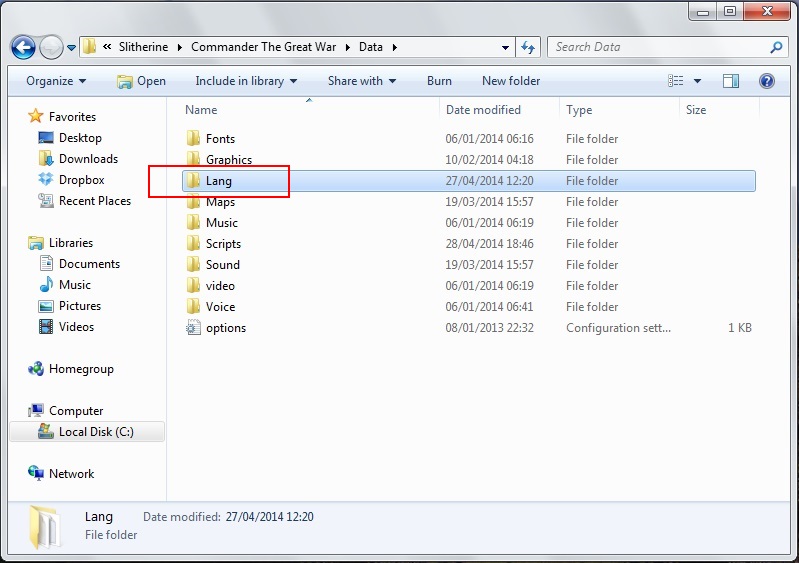Screen dimensions: 799x563
Task: Click the options file name
Action: tap(226, 328)
